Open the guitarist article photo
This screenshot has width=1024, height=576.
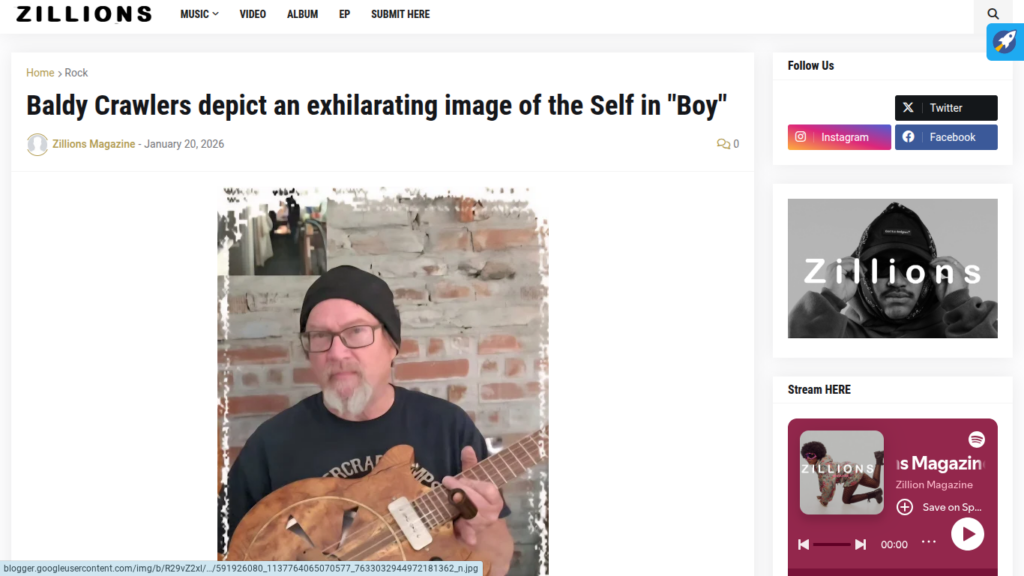click(383, 381)
